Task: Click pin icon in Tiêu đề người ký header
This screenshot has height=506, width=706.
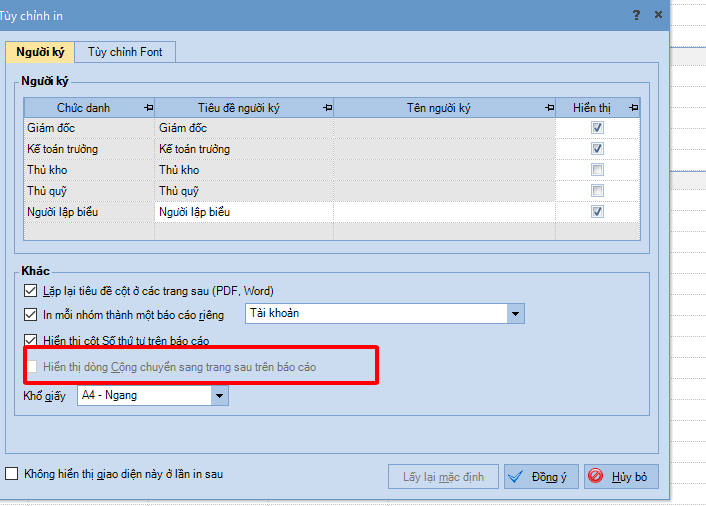Action: (x=327, y=108)
